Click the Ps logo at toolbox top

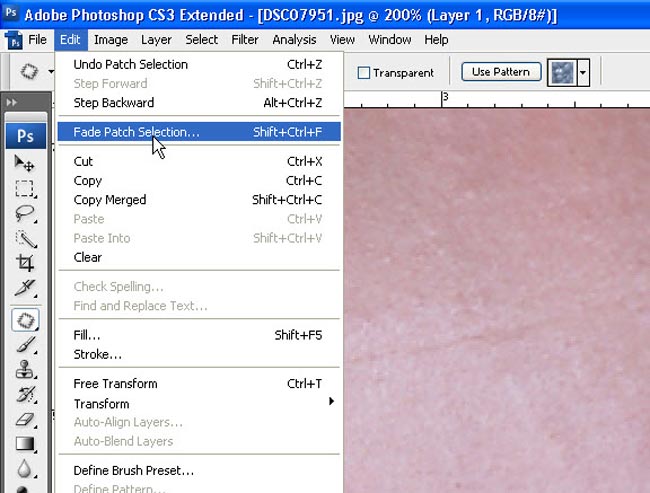point(26,136)
